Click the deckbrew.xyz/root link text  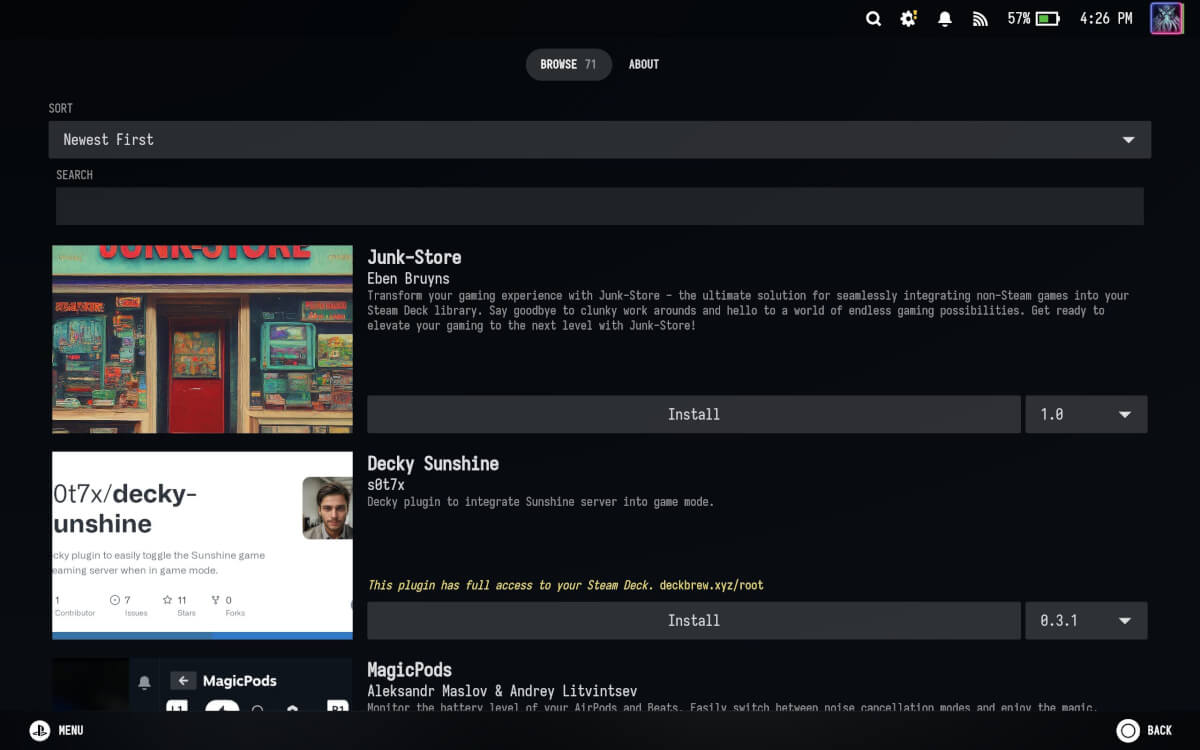coord(712,585)
